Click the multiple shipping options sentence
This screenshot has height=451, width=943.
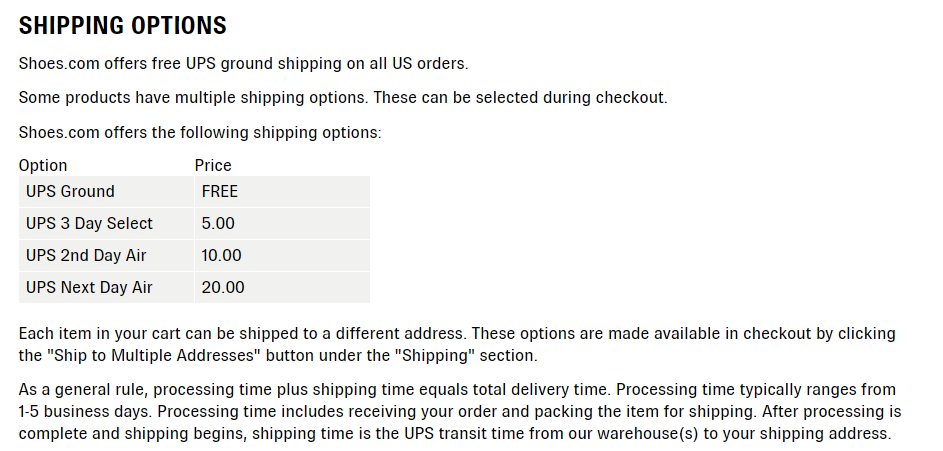343,98
